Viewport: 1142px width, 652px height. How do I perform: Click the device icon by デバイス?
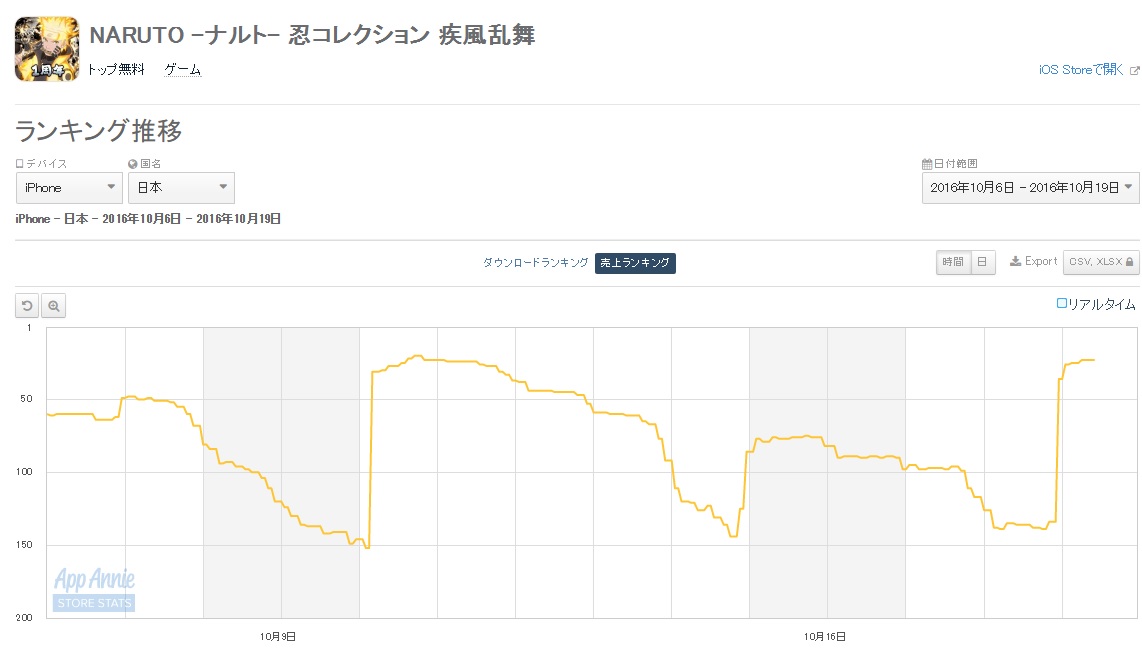tap(20, 164)
